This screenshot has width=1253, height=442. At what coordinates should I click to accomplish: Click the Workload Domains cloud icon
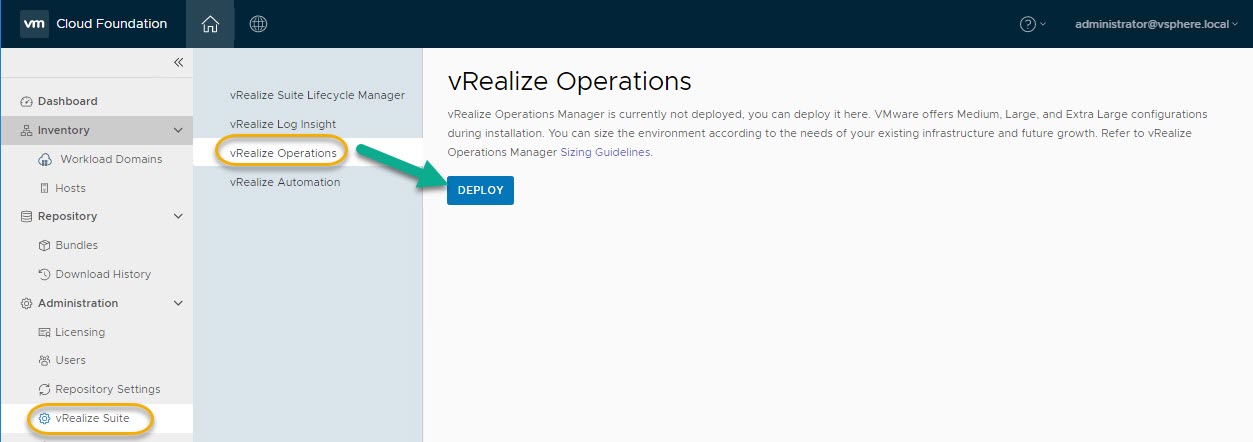[x=44, y=159]
